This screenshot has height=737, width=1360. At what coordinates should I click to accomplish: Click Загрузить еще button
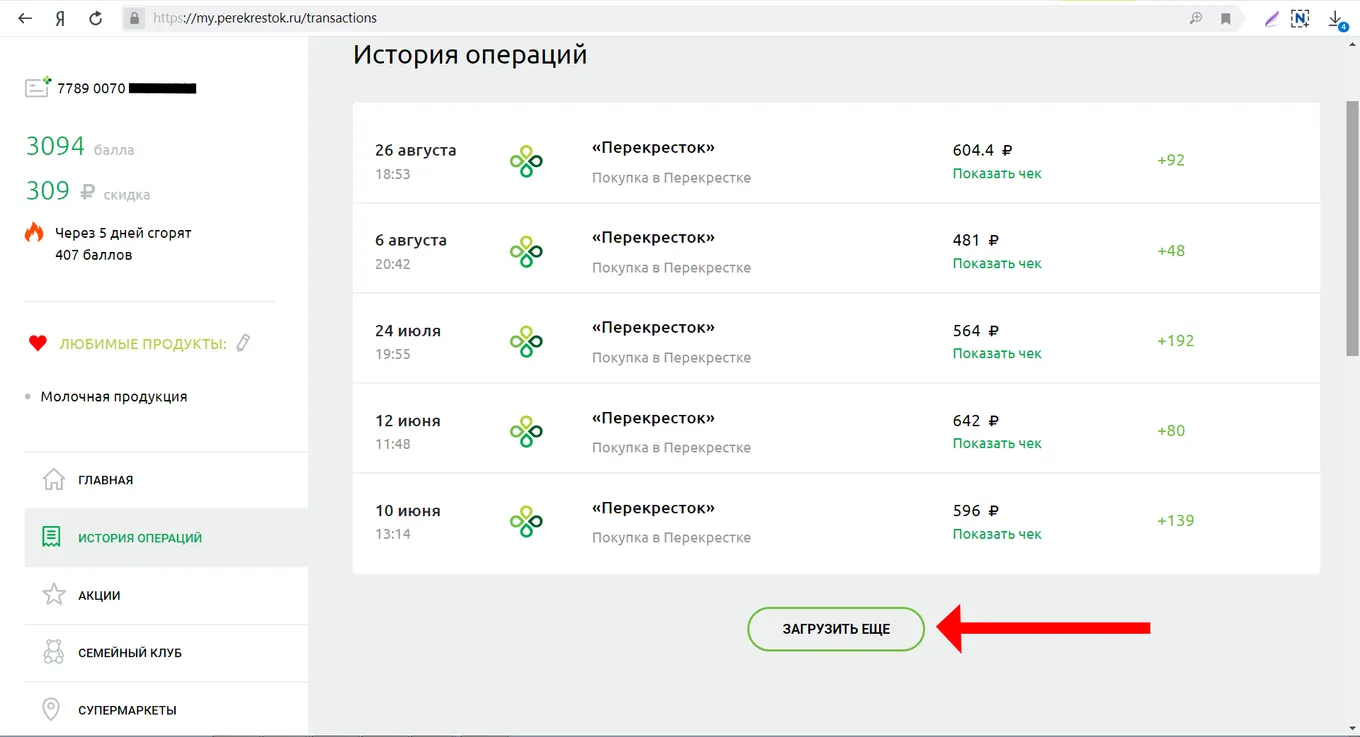point(836,629)
